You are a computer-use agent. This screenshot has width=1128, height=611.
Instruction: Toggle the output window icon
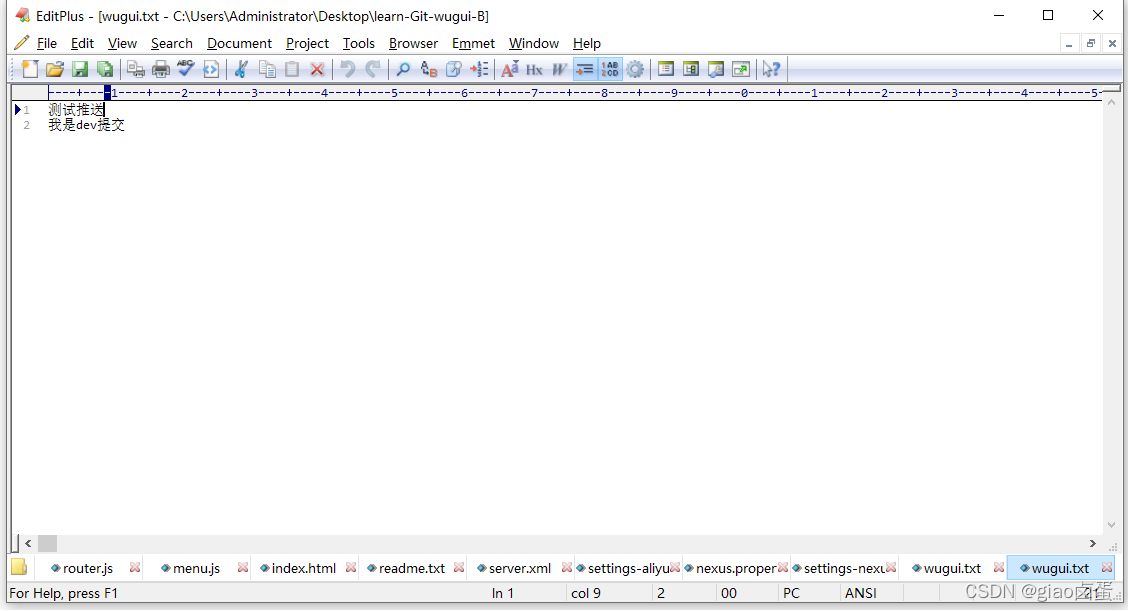tap(716, 69)
